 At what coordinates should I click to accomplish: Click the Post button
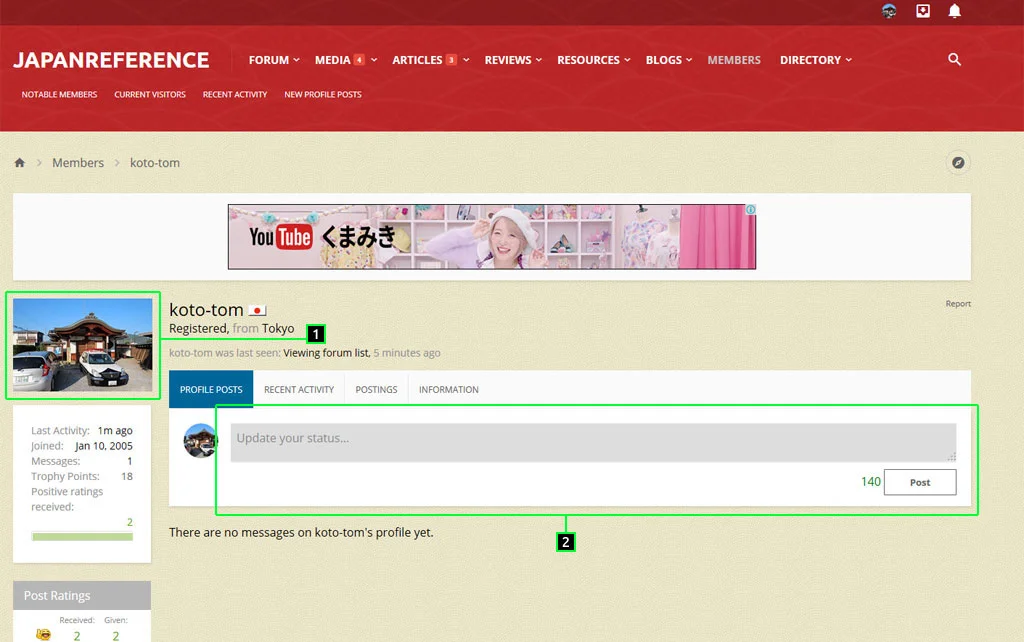[920, 482]
